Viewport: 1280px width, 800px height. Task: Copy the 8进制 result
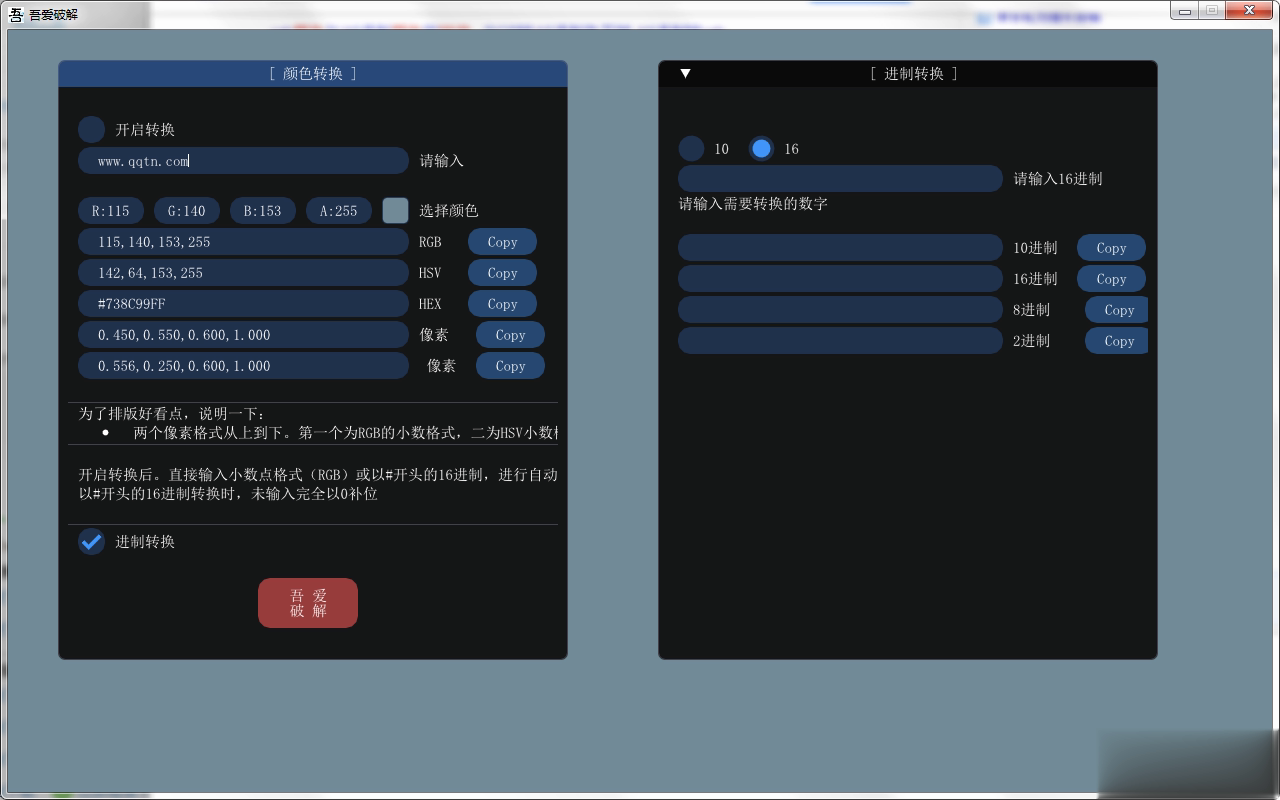tap(1116, 310)
